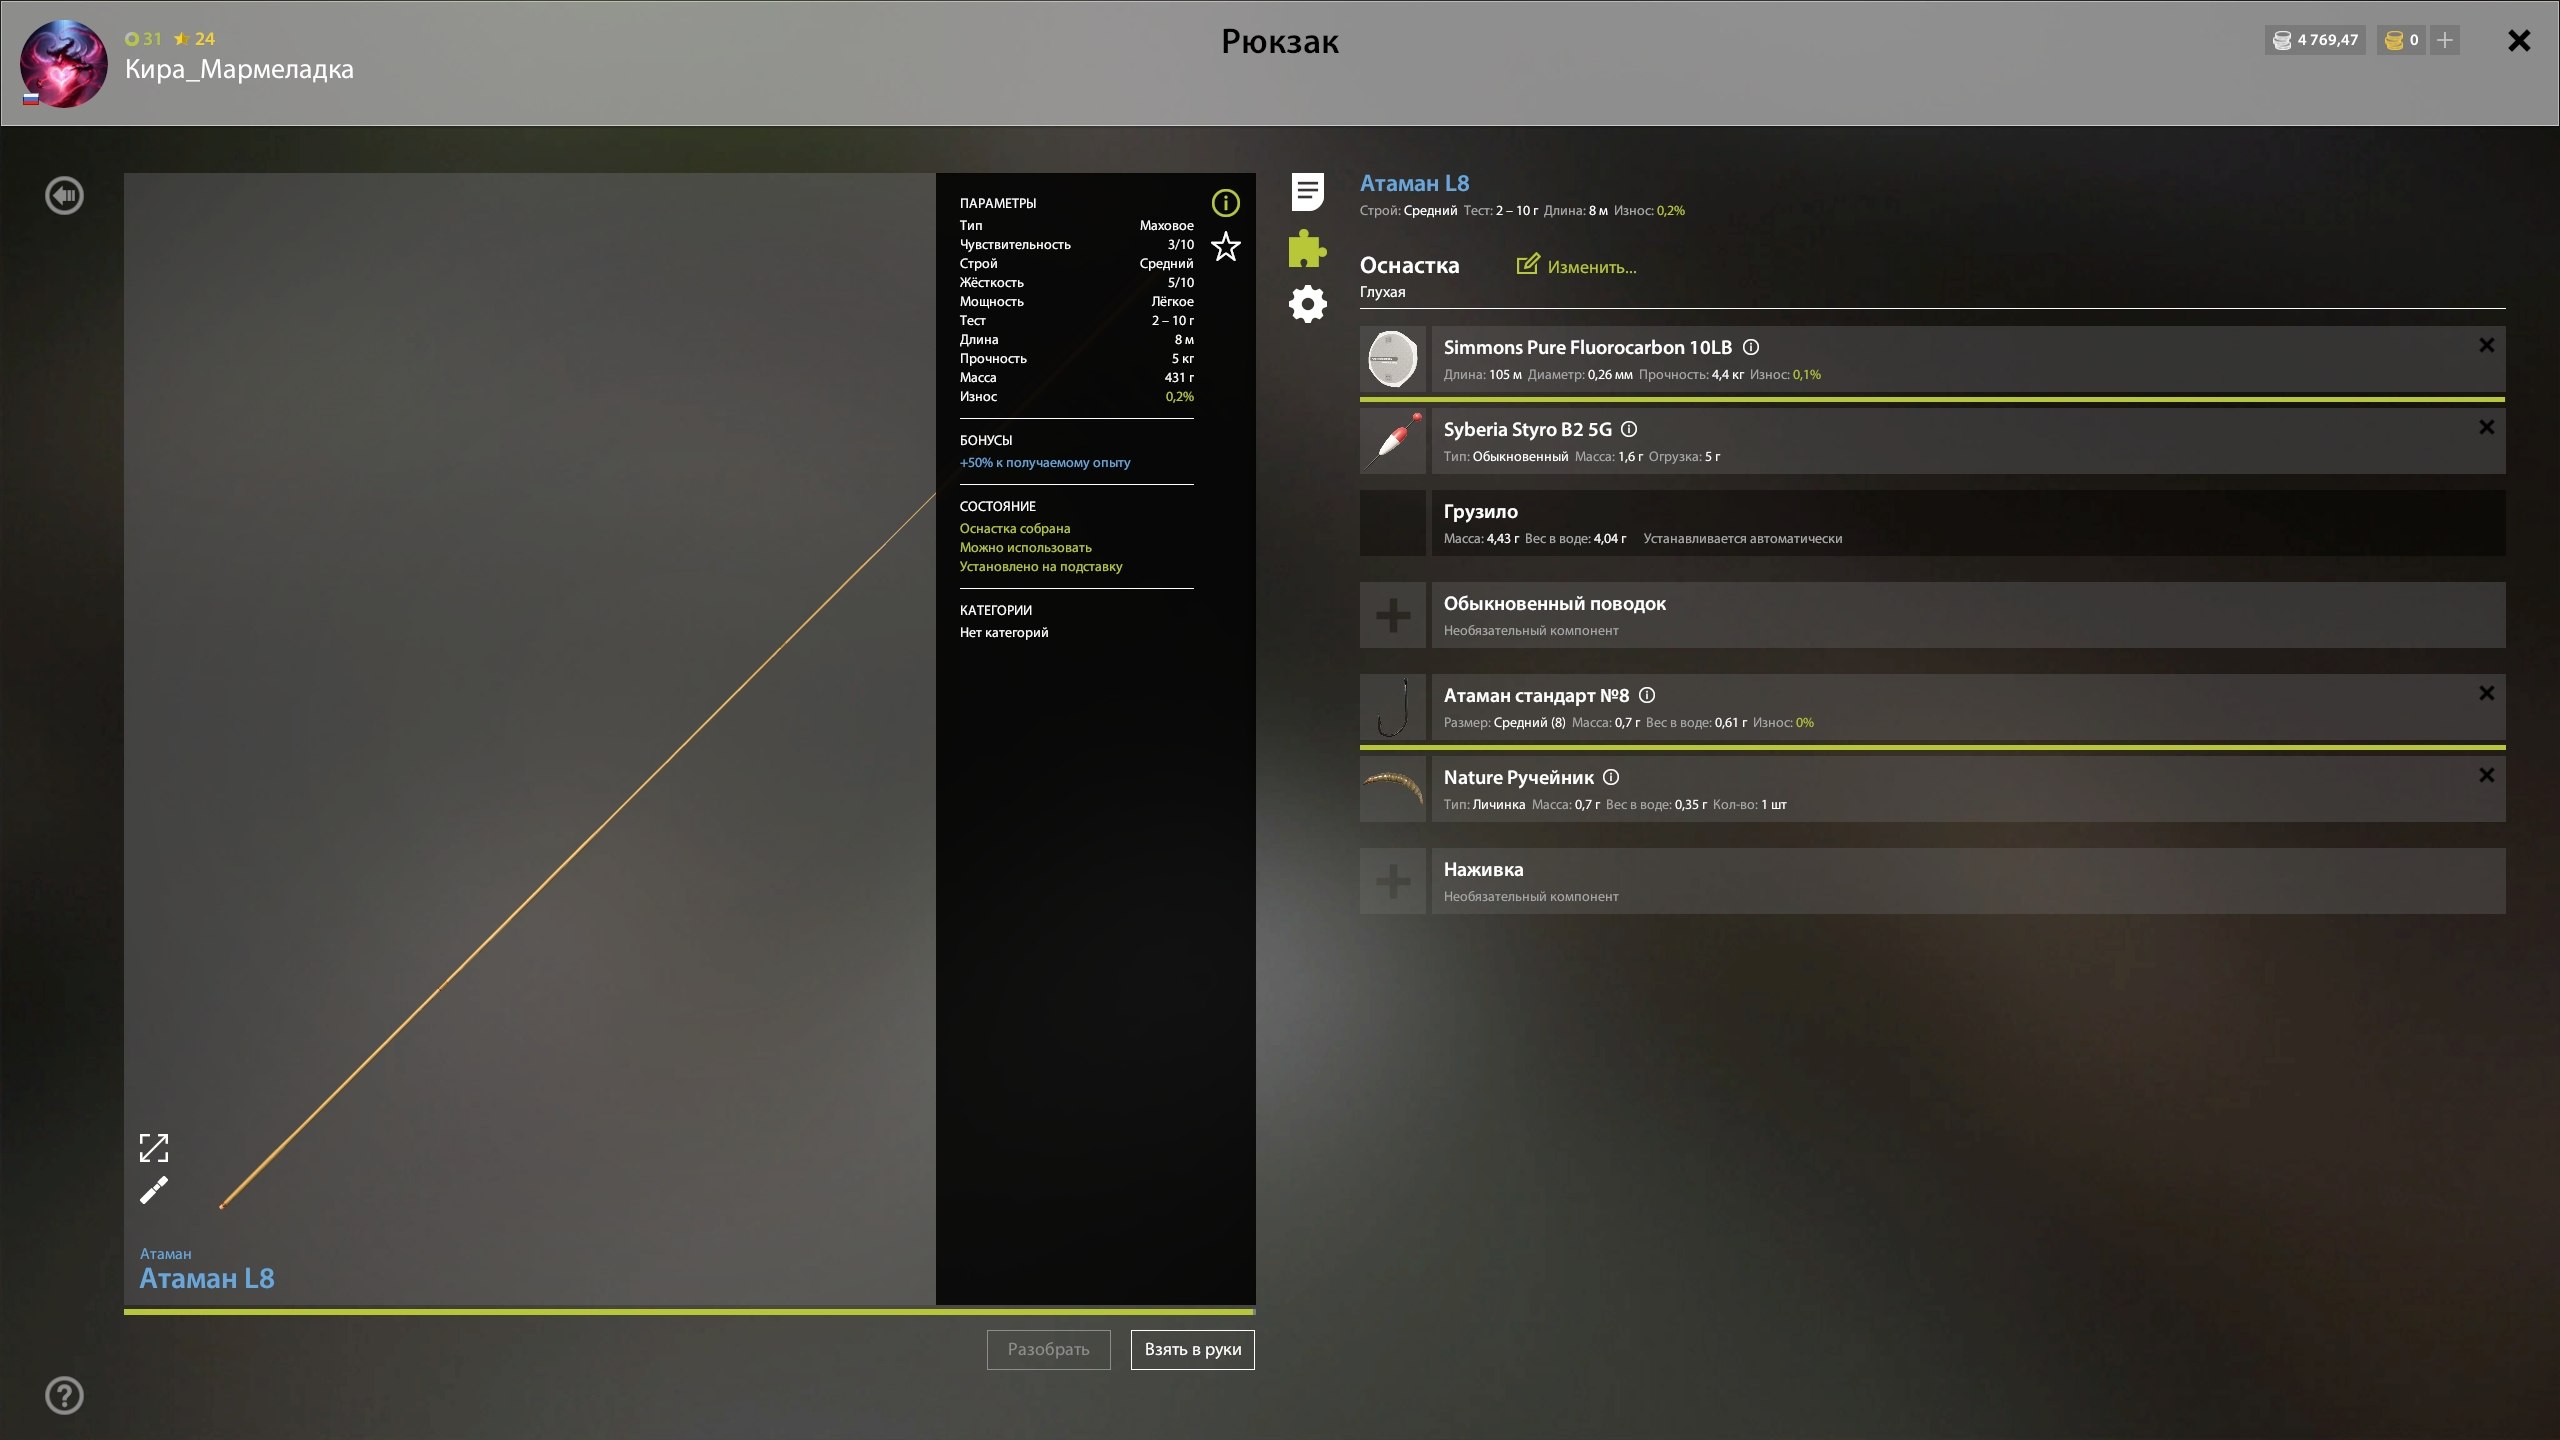
Task: Click the back arrow icon
Action: coord(64,196)
